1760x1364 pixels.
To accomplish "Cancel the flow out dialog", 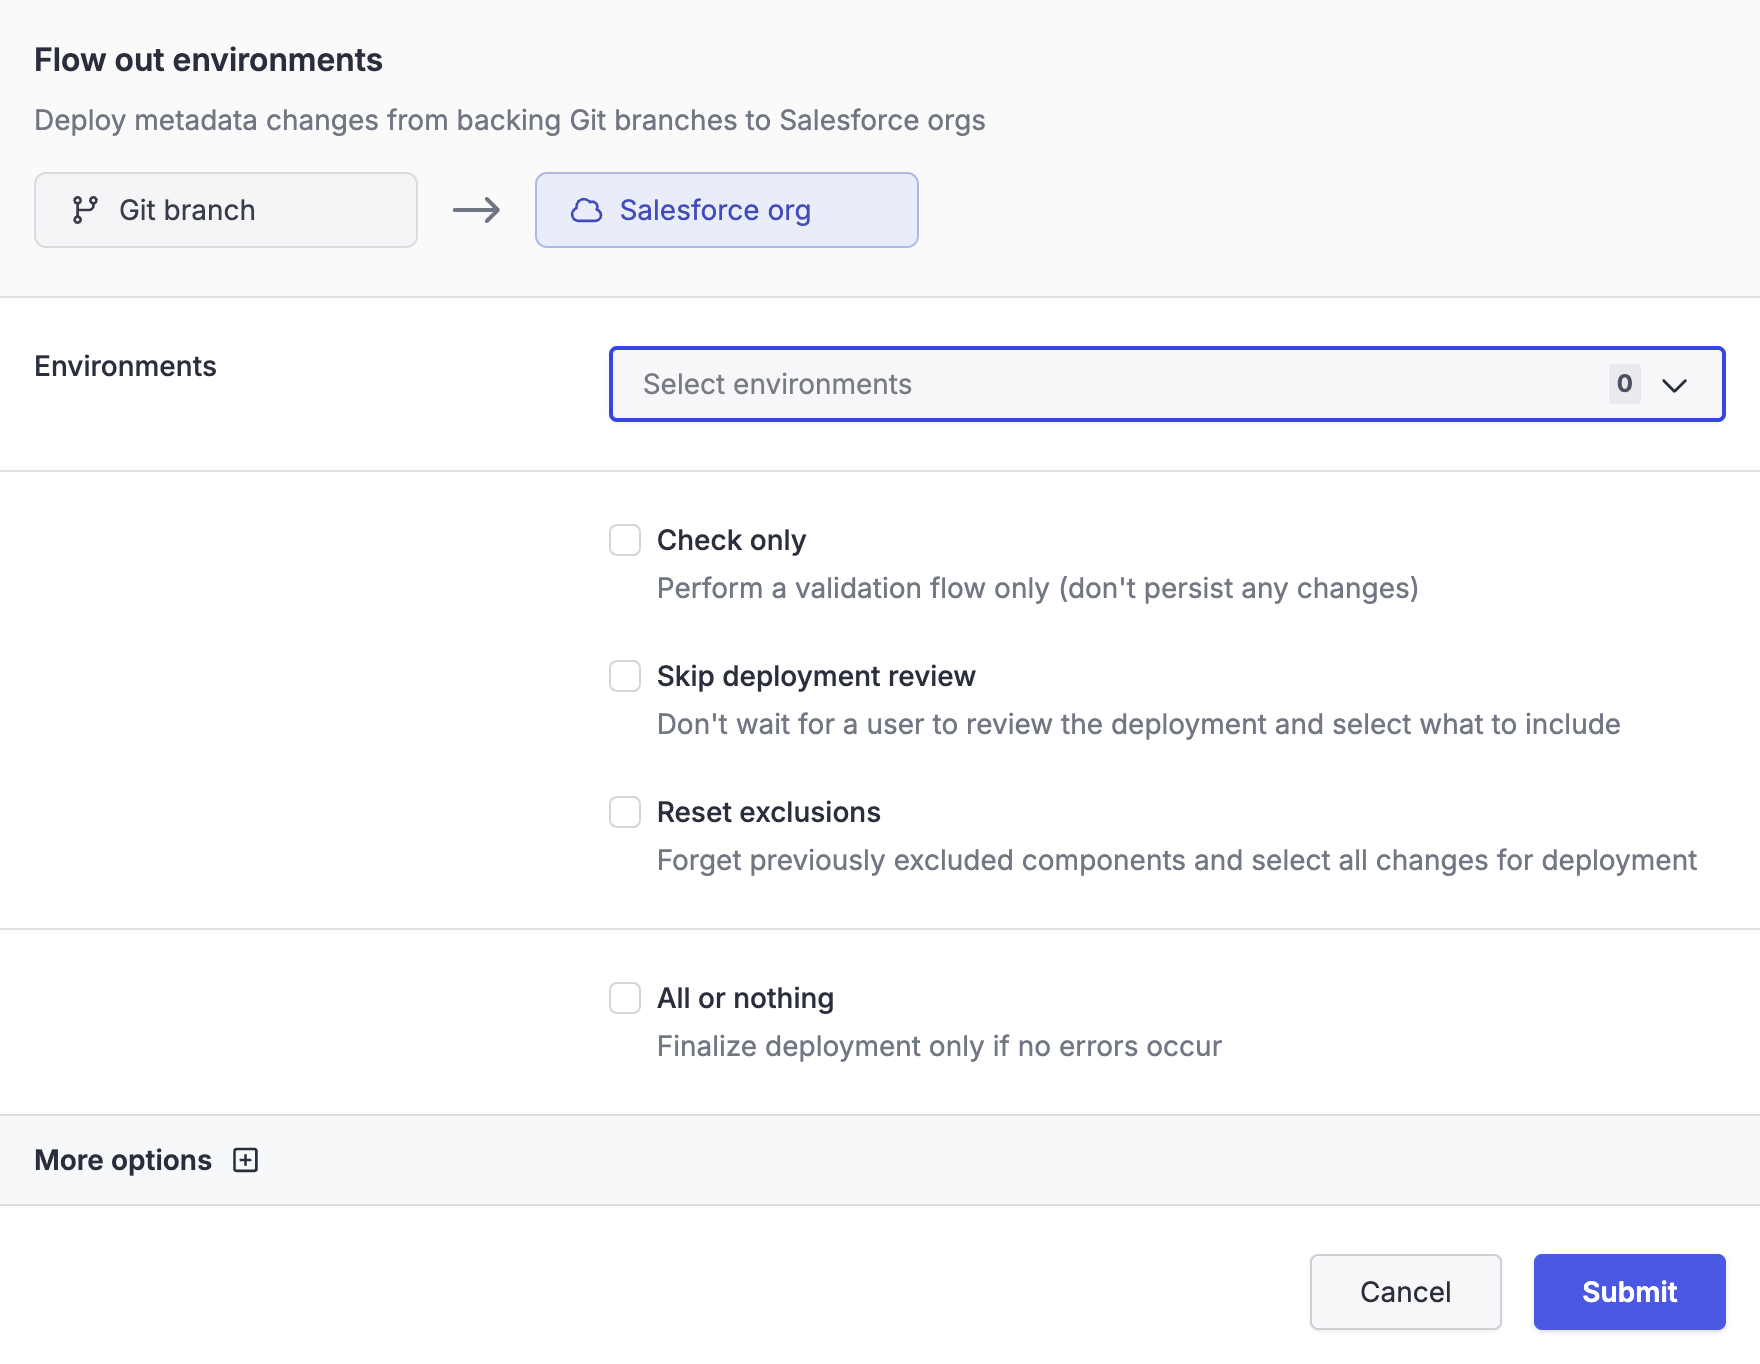I will (1405, 1292).
